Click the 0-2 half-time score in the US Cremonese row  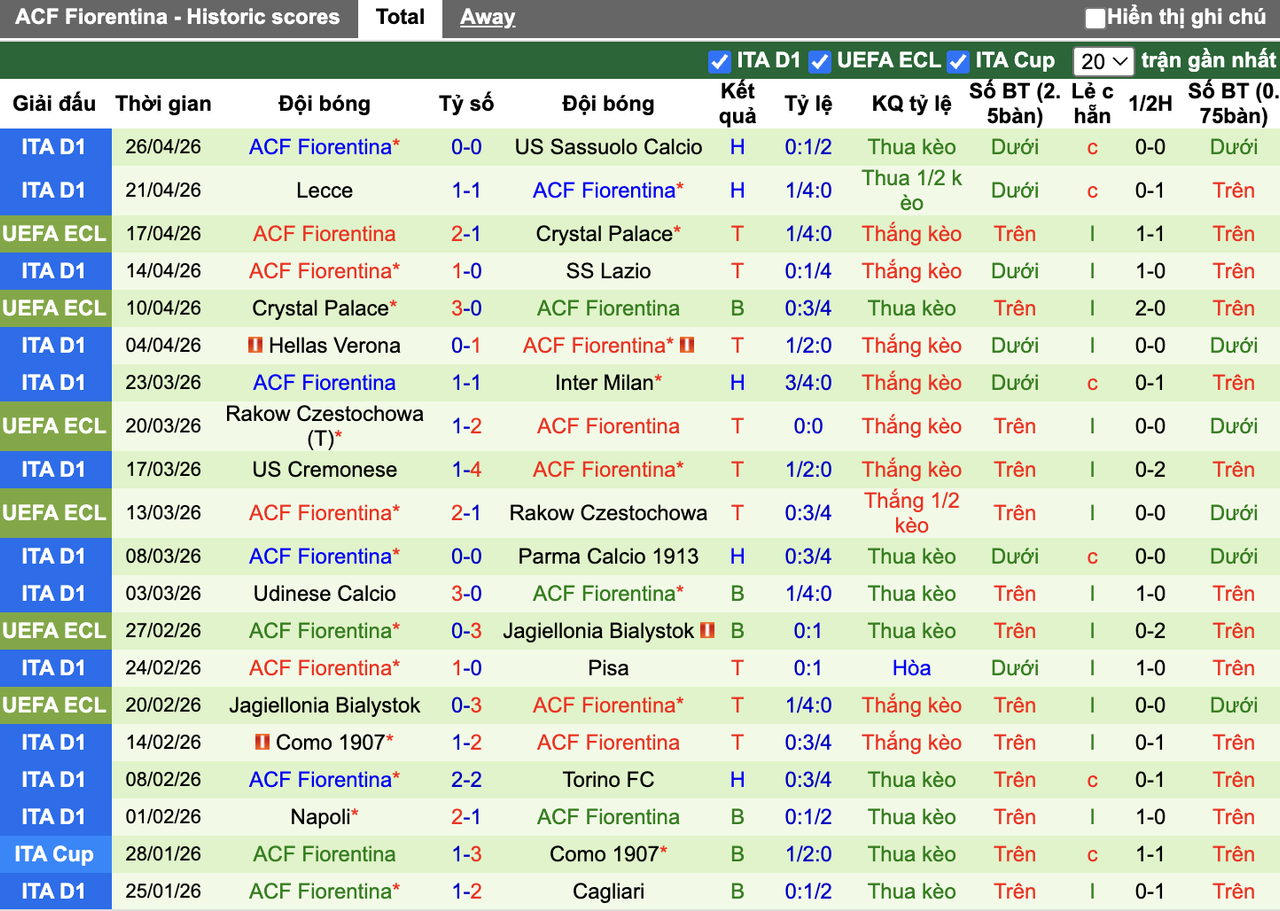(1150, 470)
